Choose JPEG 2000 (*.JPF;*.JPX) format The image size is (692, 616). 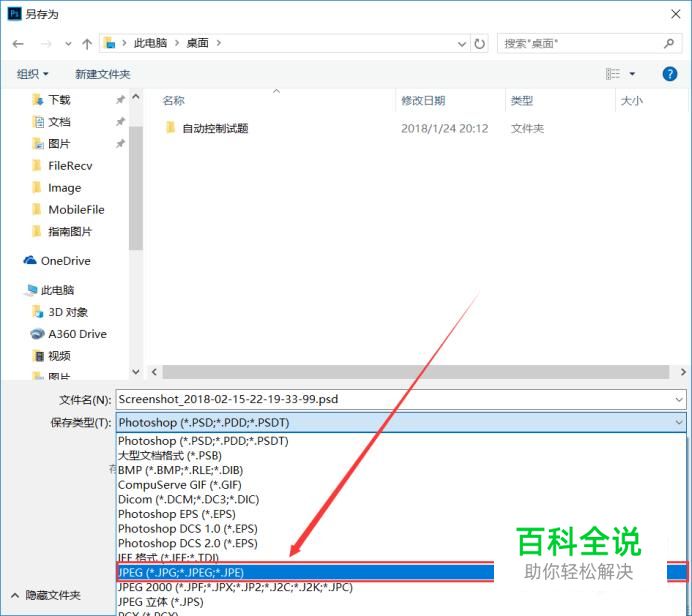point(235,587)
